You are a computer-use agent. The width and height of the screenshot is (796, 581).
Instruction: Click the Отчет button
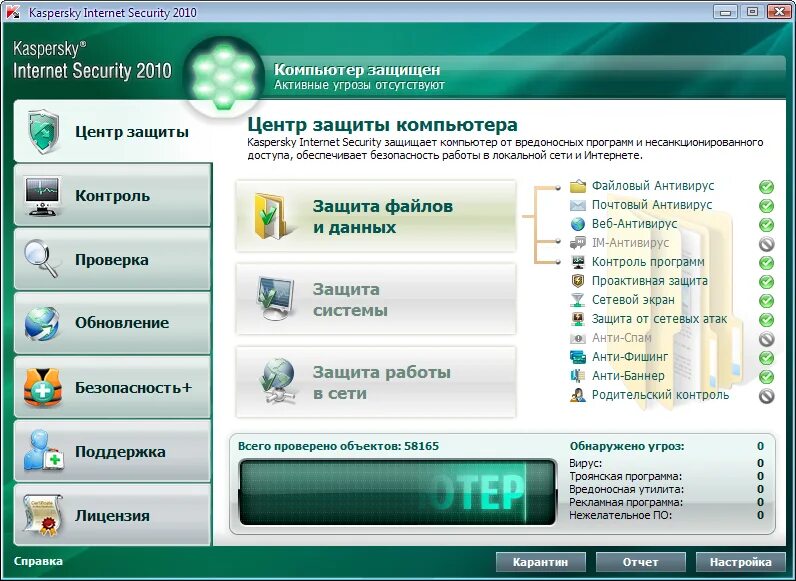[x=641, y=562]
